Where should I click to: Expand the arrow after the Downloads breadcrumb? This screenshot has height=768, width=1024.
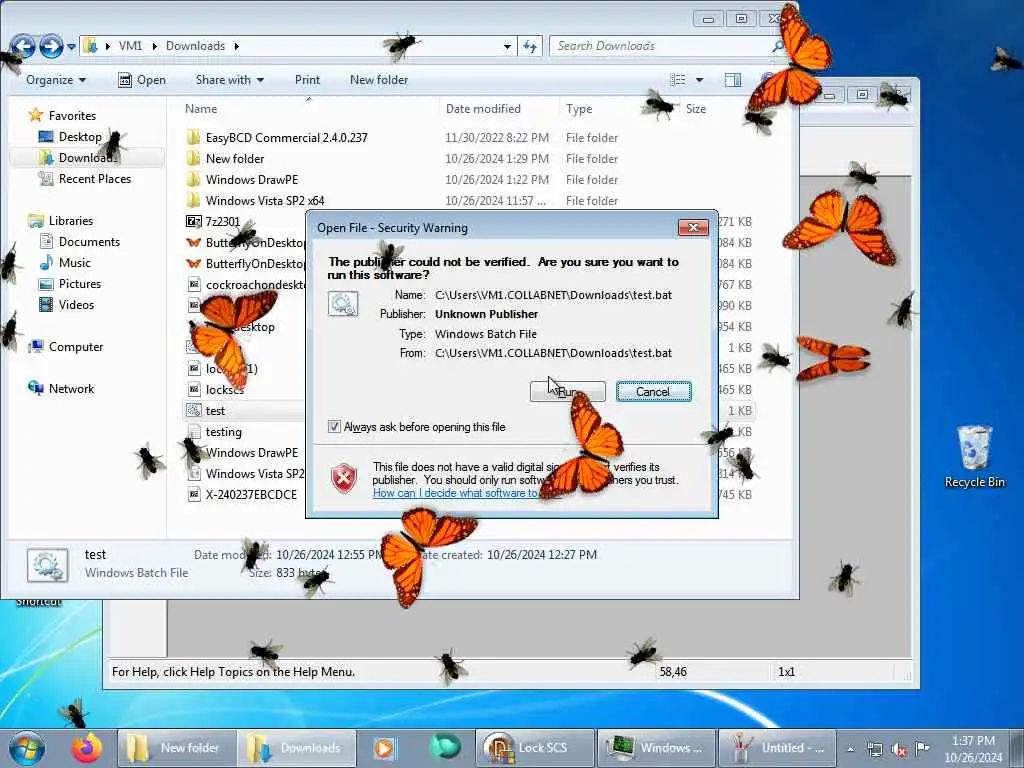(236, 46)
